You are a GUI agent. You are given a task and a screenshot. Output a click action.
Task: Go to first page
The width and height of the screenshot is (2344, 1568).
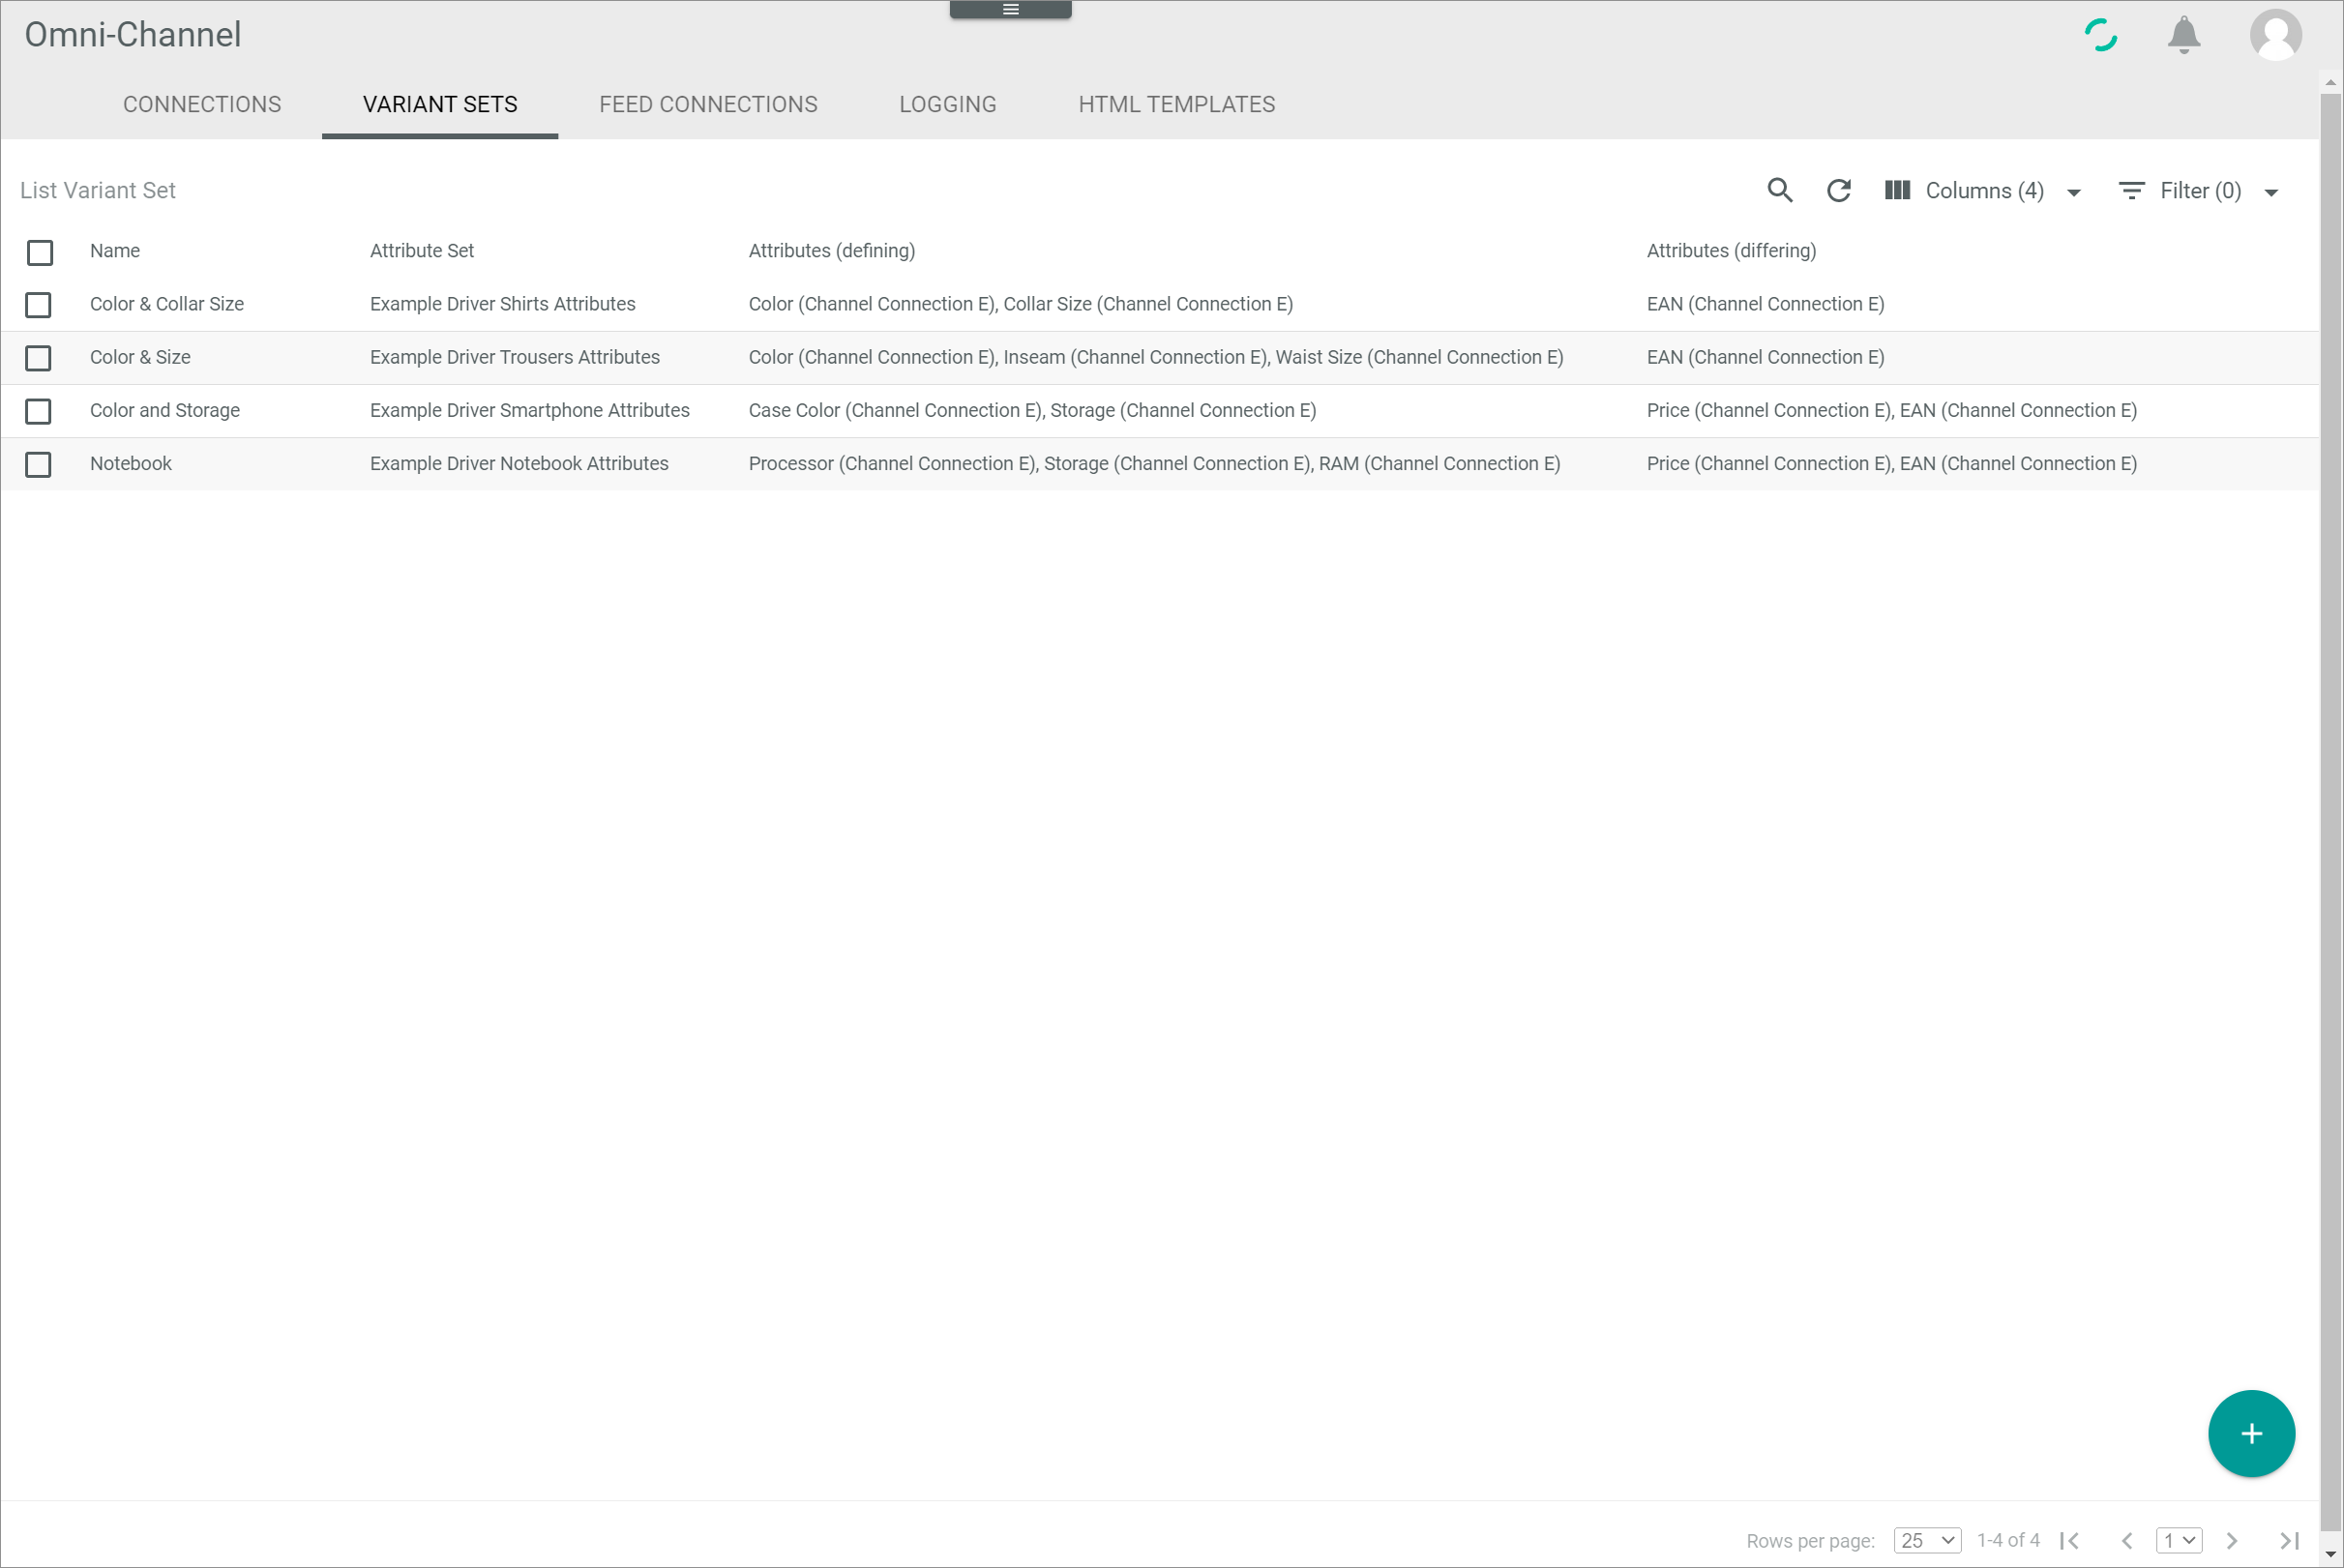pyautogui.click(x=2069, y=1540)
